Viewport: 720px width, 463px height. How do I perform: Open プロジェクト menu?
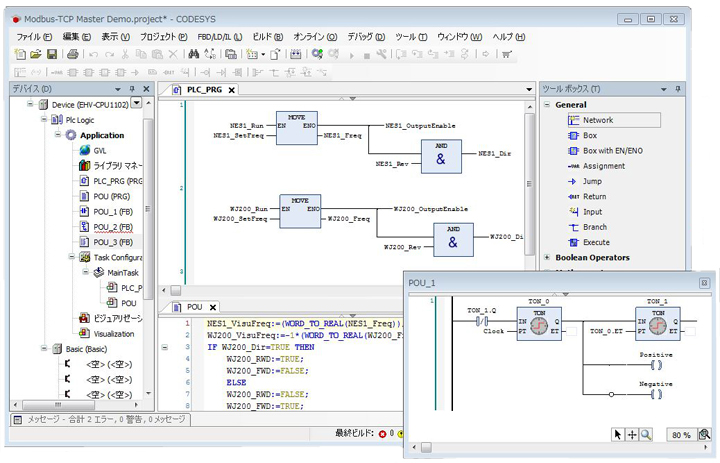pos(163,37)
